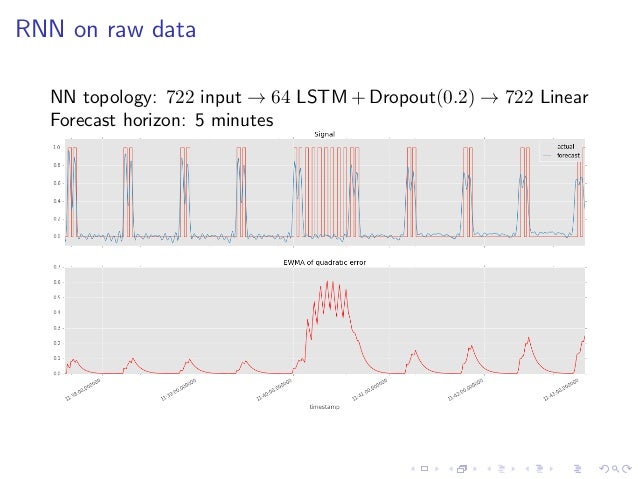638x479 pixels.
Task: Click the previous frame arrow before the stacked frames icon
Action: [x=451, y=469]
